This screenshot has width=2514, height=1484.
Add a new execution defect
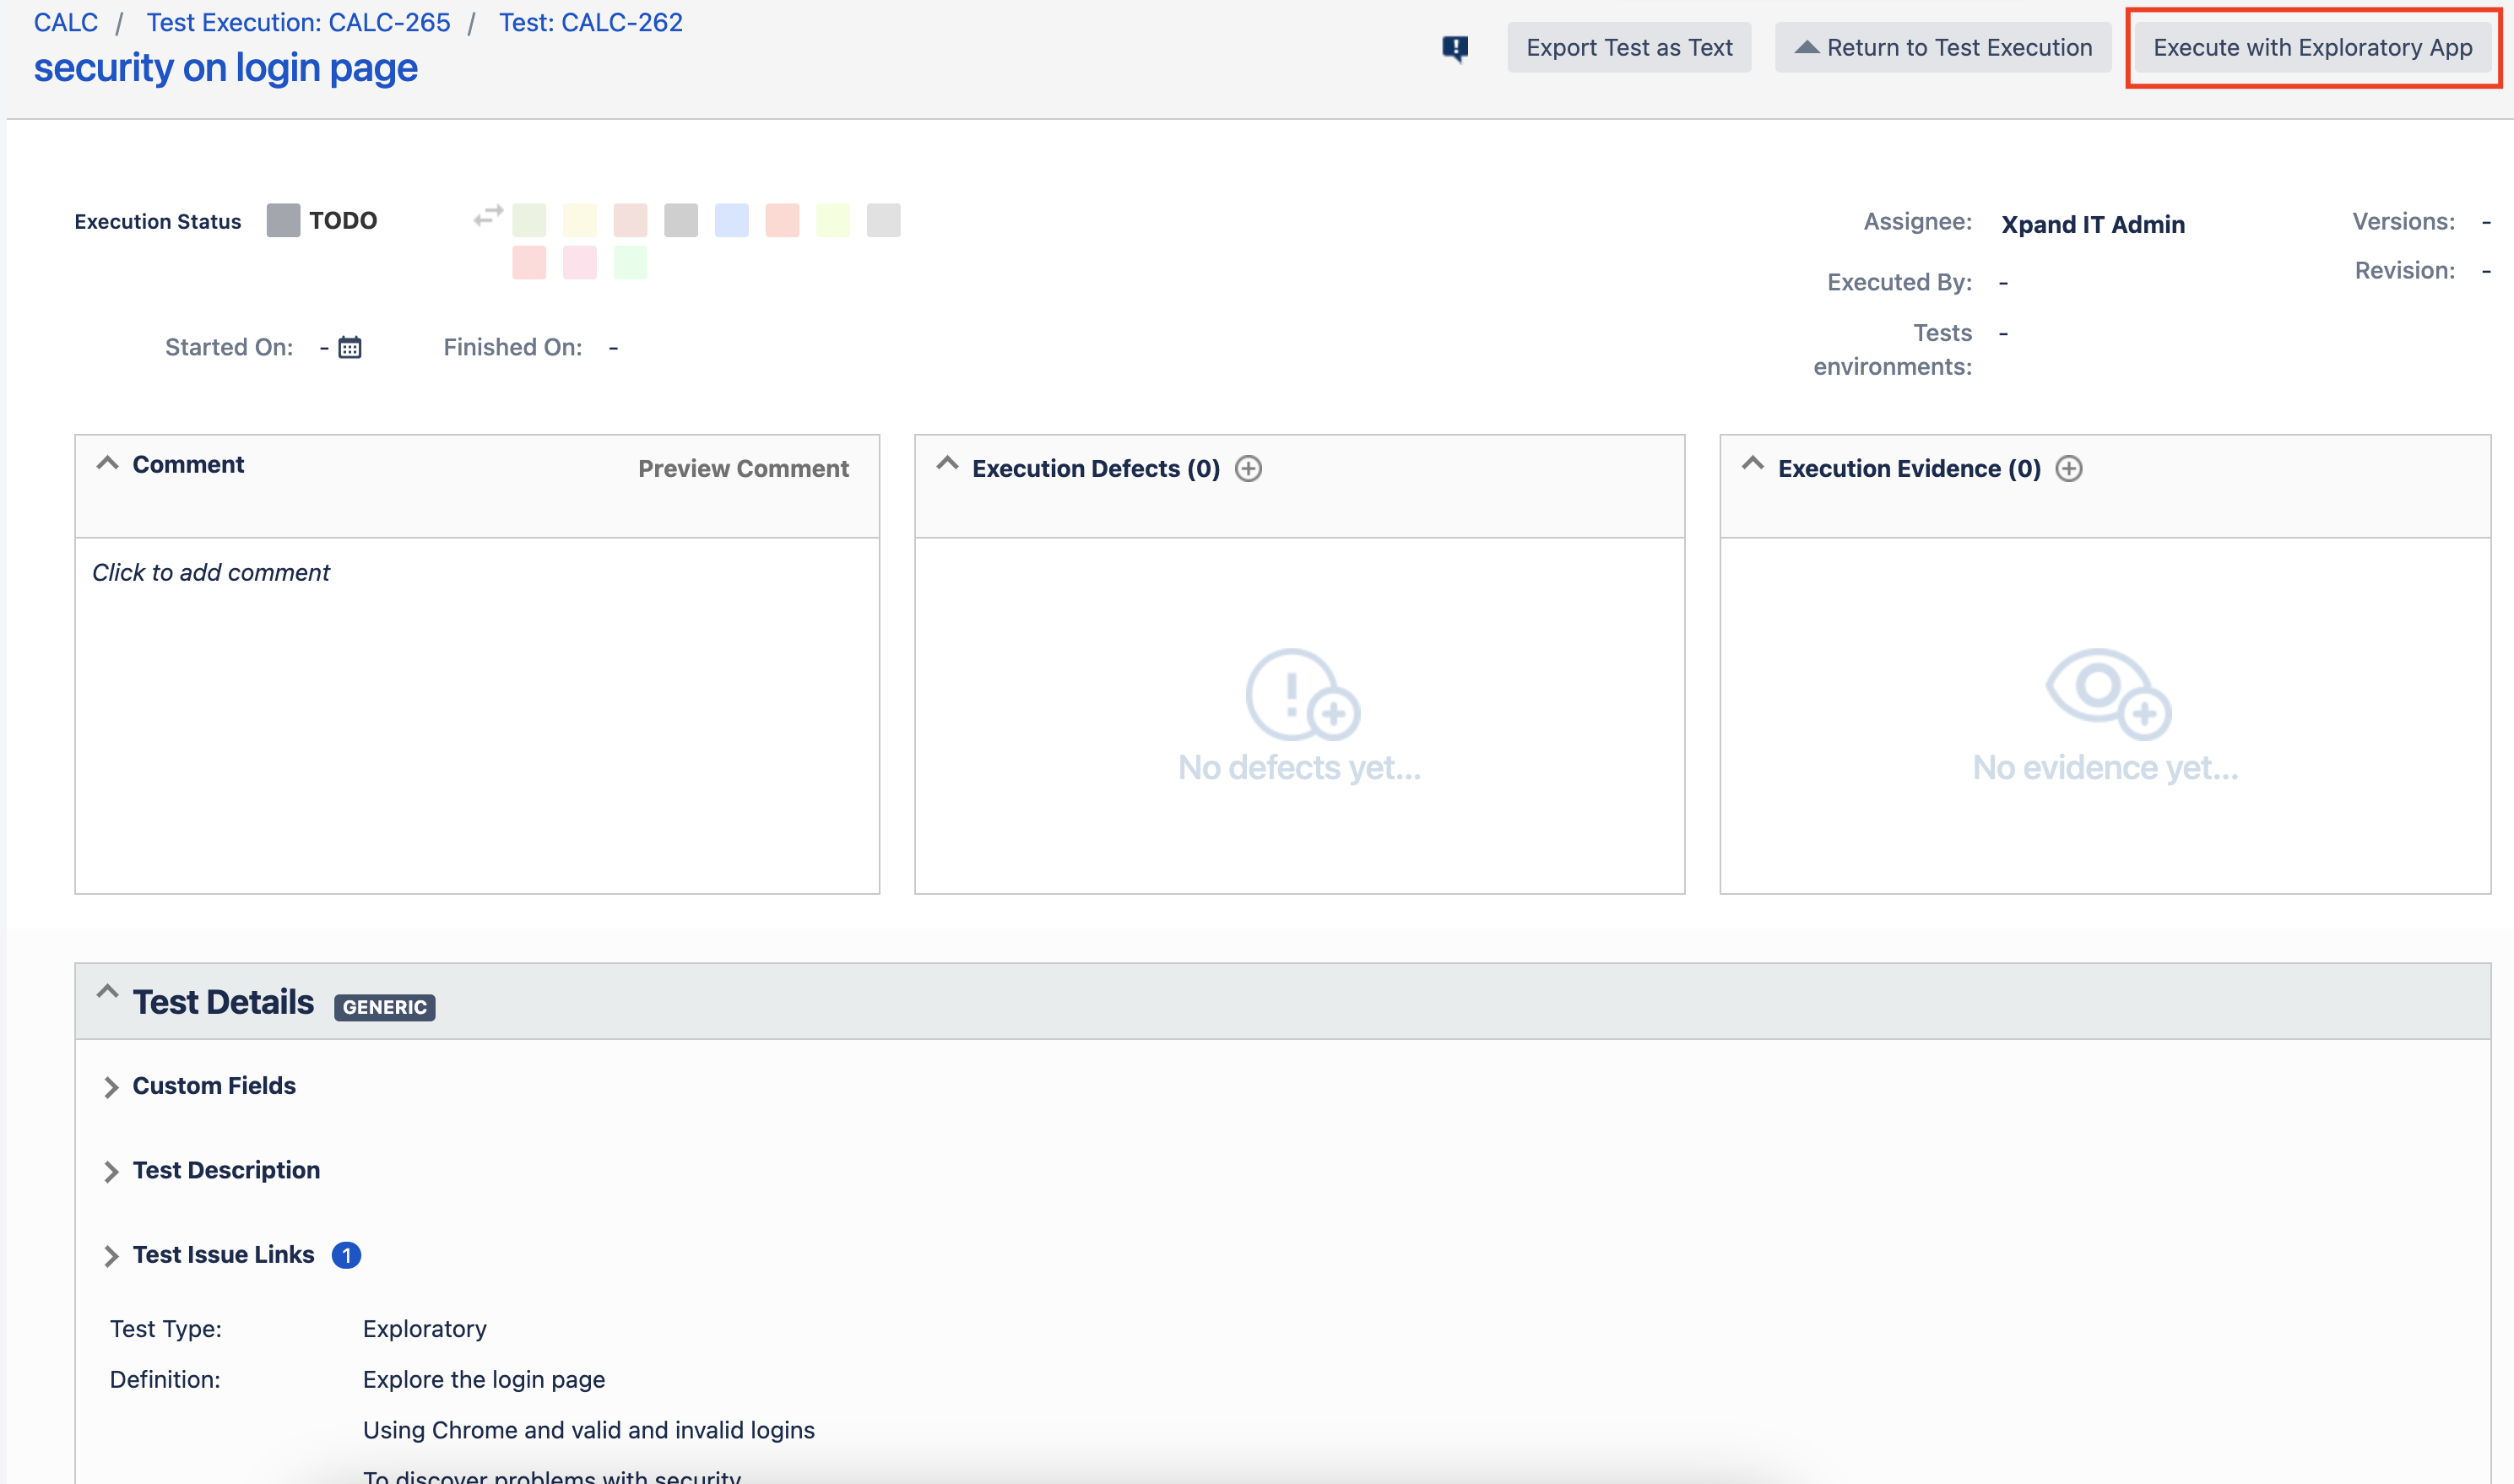(x=1248, y=468)
